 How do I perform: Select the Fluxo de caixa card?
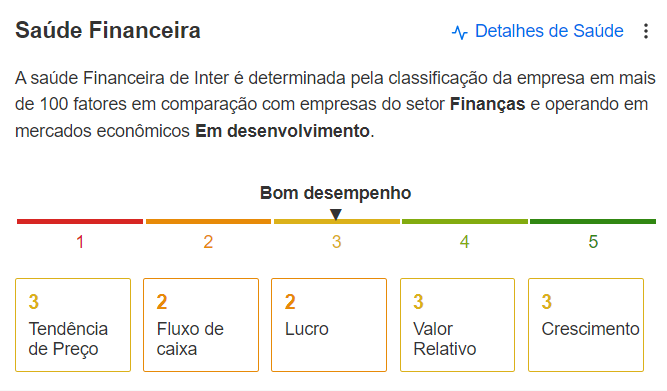[201, 325]
